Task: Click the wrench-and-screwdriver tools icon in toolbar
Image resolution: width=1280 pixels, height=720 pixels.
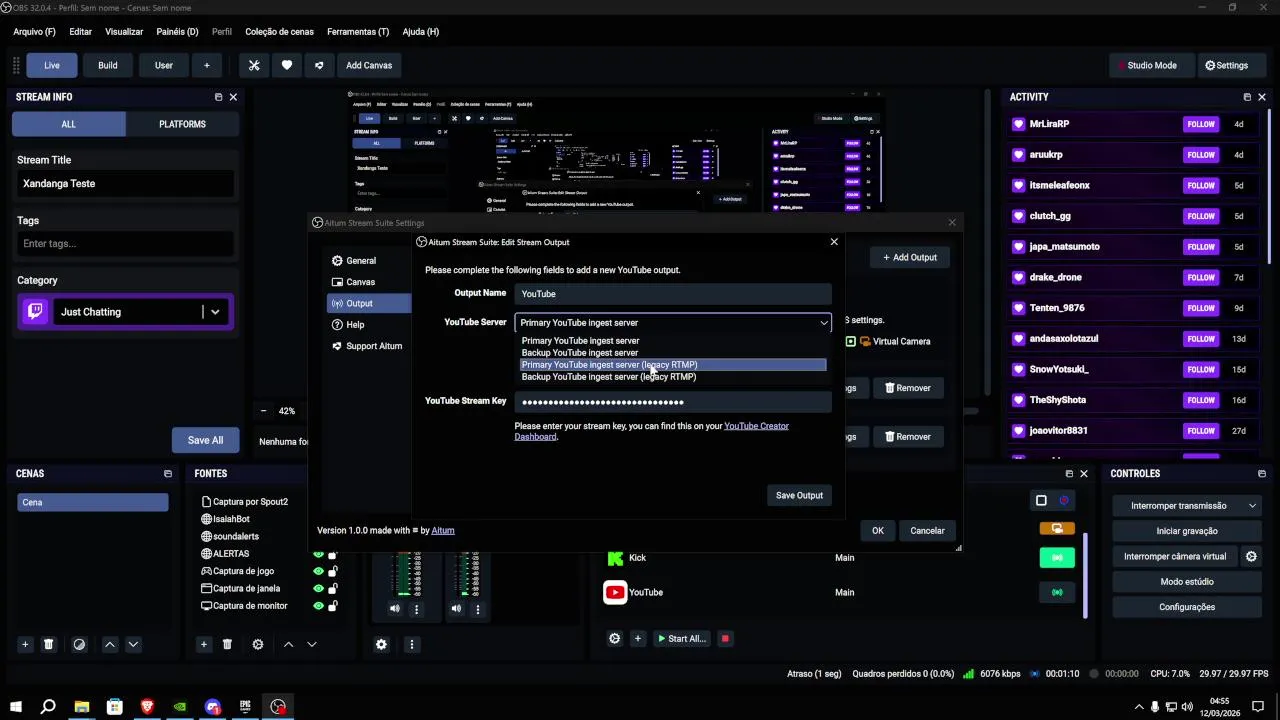Action: tap(254, 65)
